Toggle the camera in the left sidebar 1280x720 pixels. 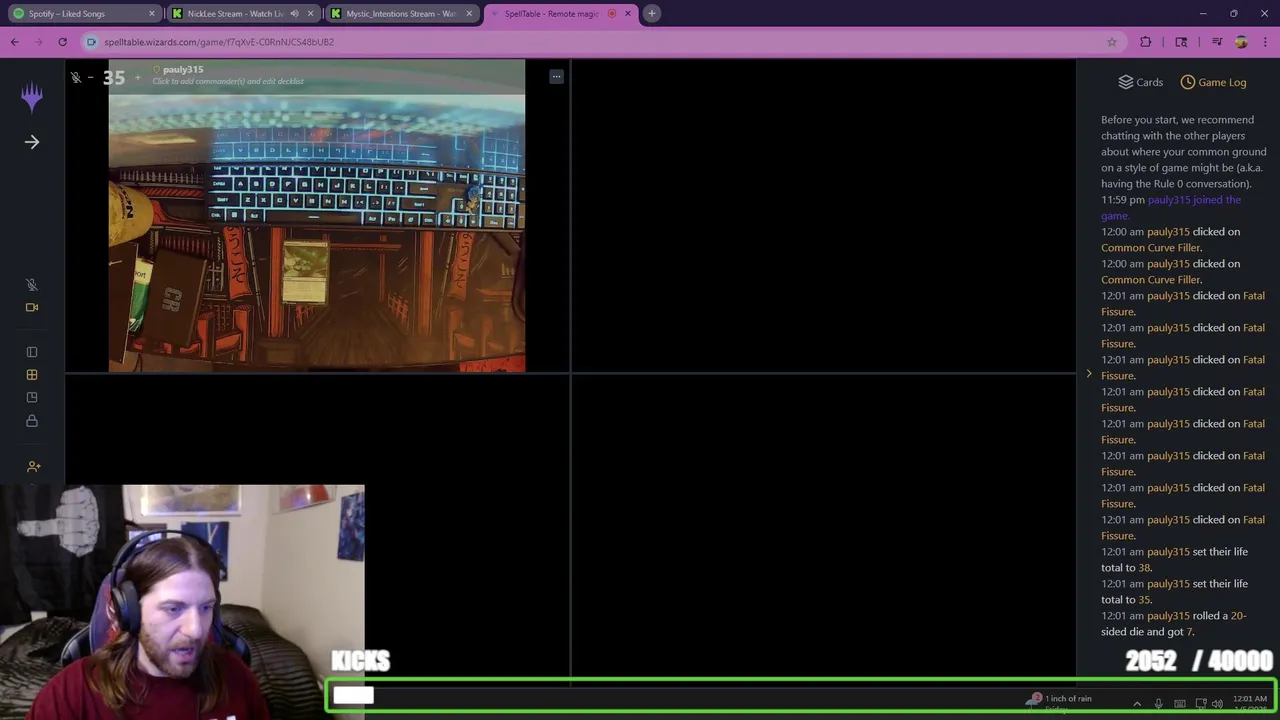(32, 308)
